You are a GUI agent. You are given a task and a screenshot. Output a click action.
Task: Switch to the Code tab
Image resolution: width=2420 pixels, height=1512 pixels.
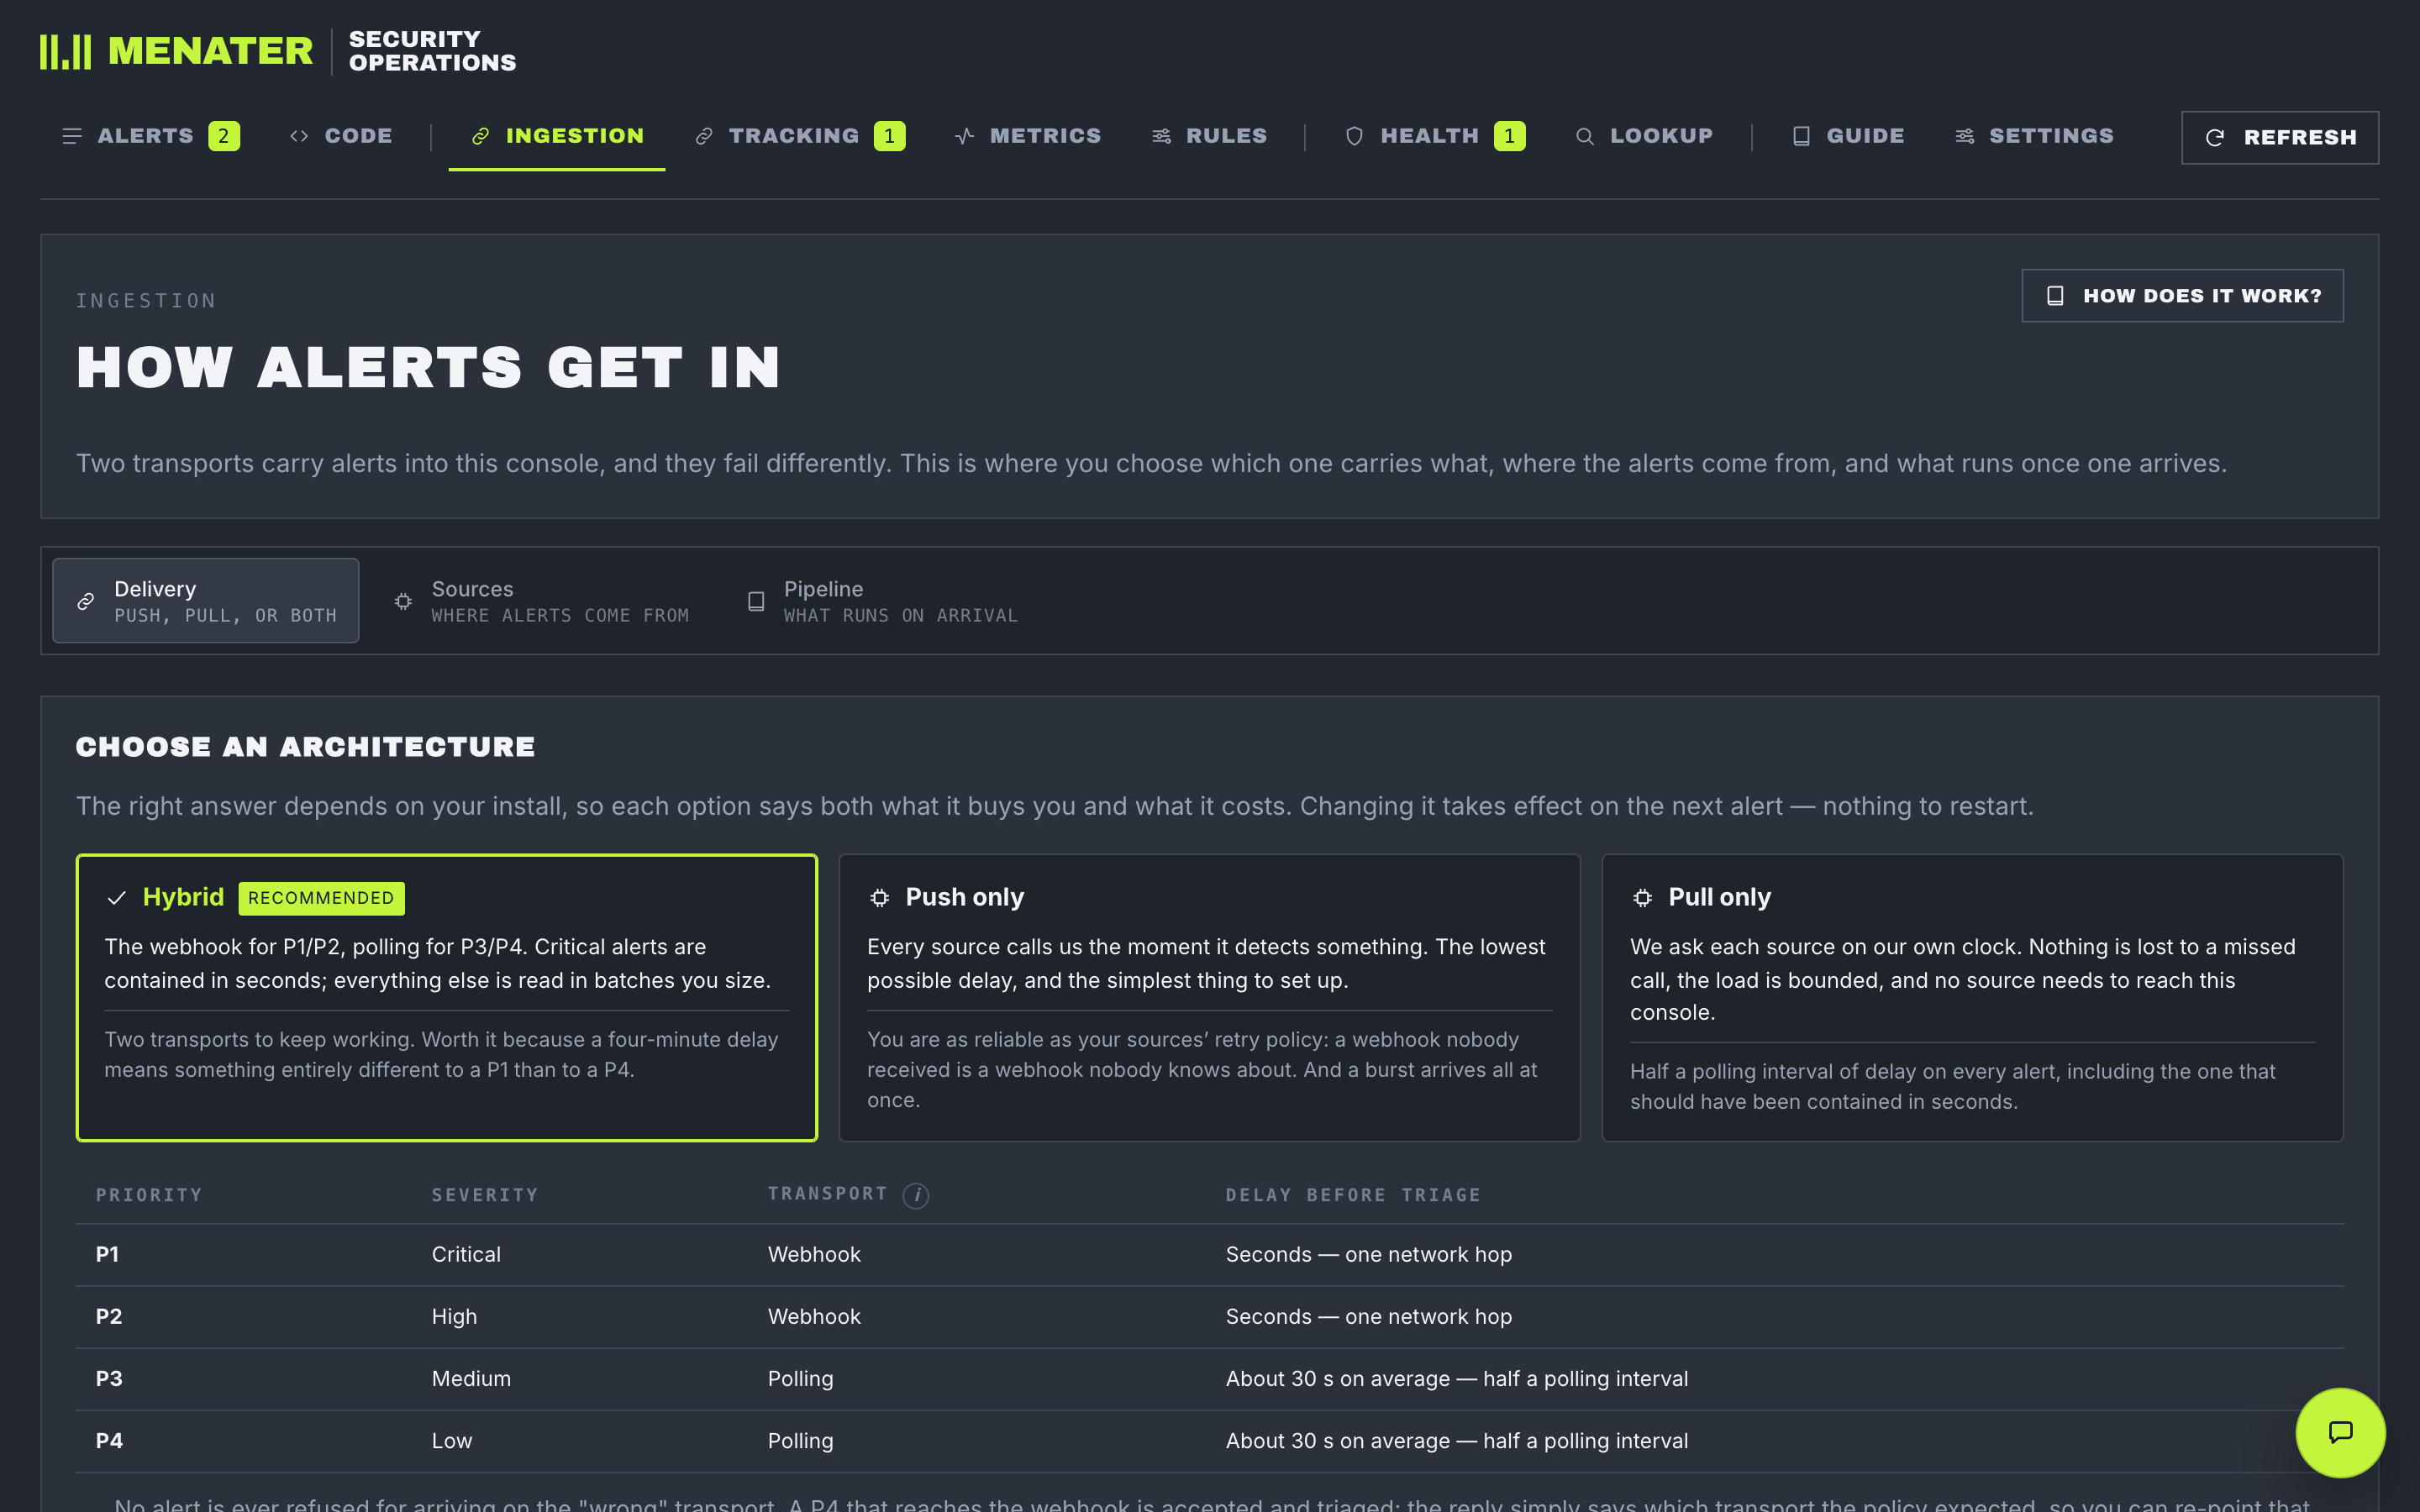point(341,136)
